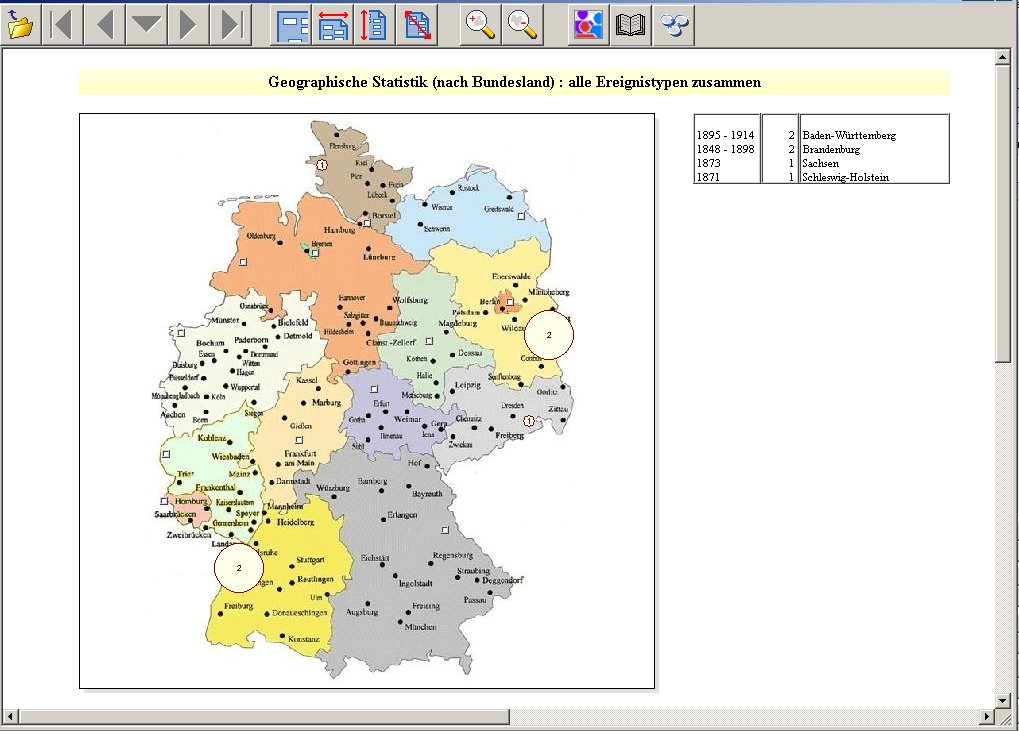Viewport: 1019px width, 731px height.
Task: Click Stuttgart label on the map
Action: point(310,559)
